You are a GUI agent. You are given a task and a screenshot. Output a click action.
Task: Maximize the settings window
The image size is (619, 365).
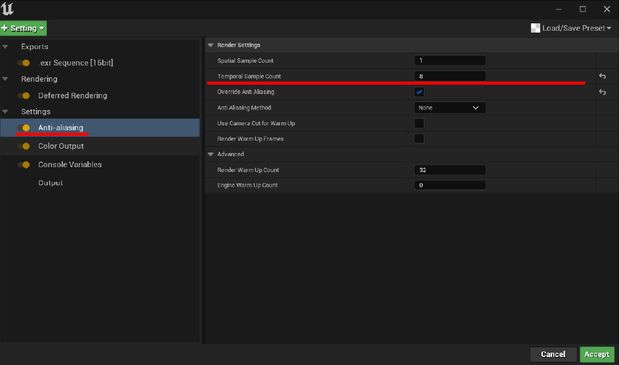[x=583, y=9]
